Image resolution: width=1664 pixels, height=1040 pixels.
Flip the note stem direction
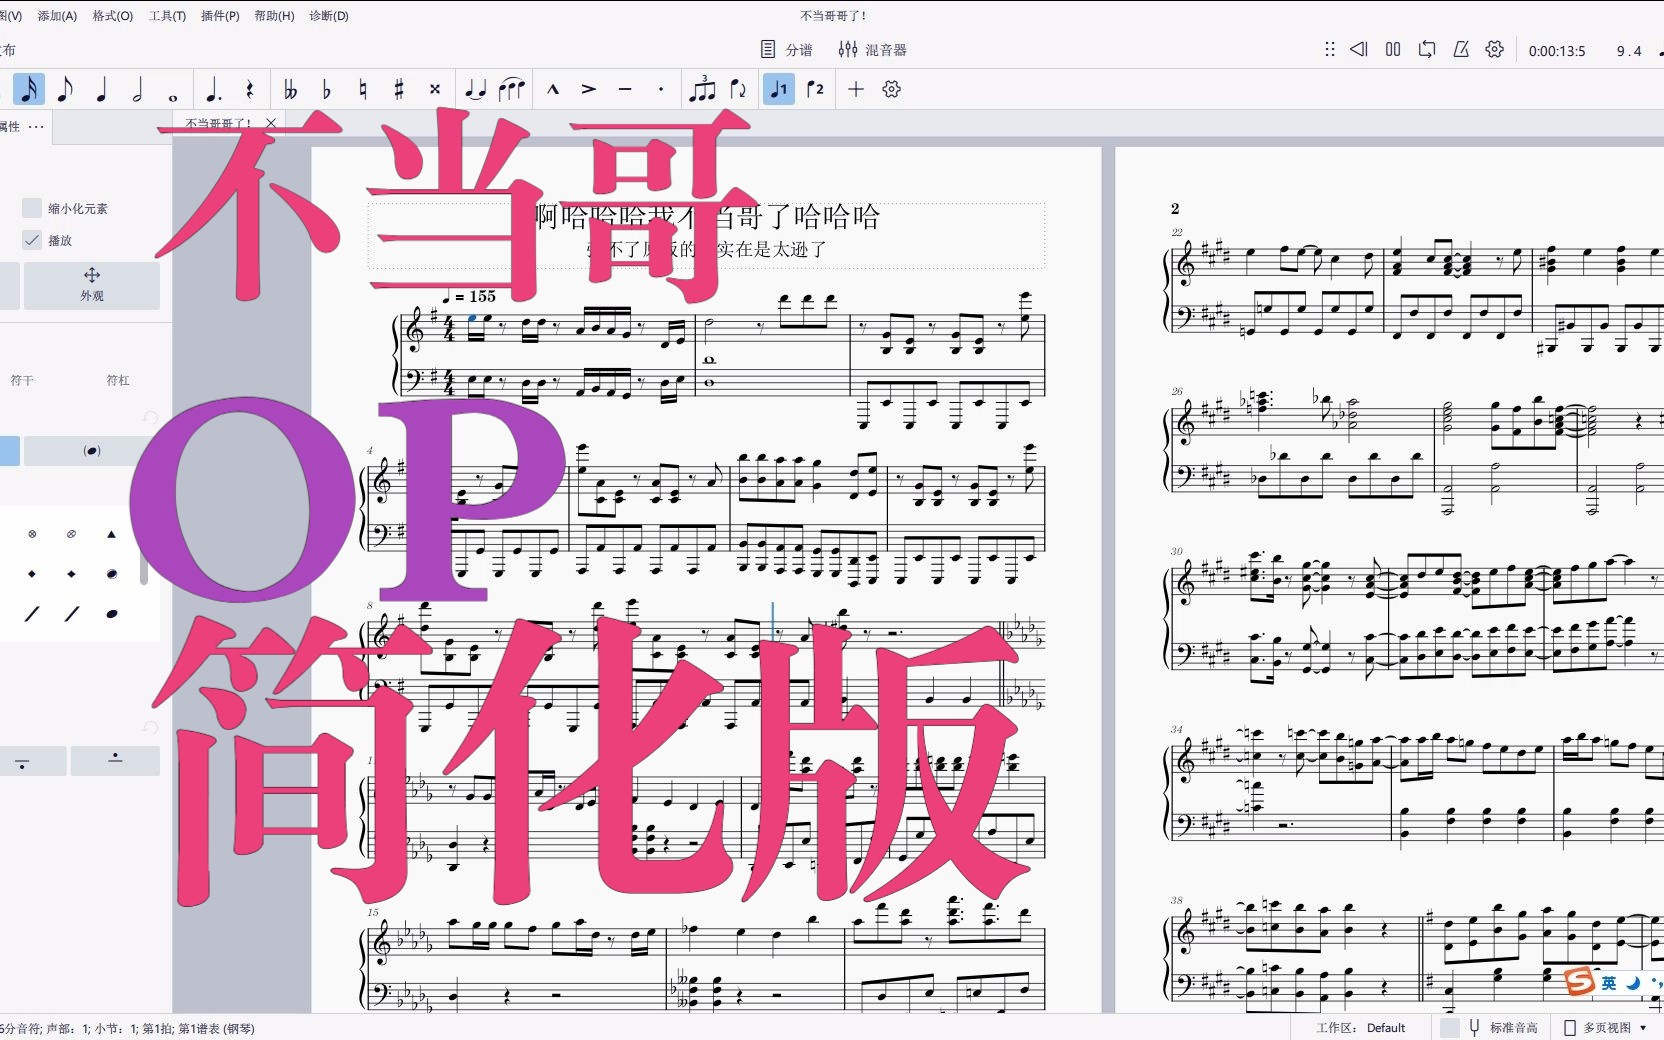click(x=738, y=89)
